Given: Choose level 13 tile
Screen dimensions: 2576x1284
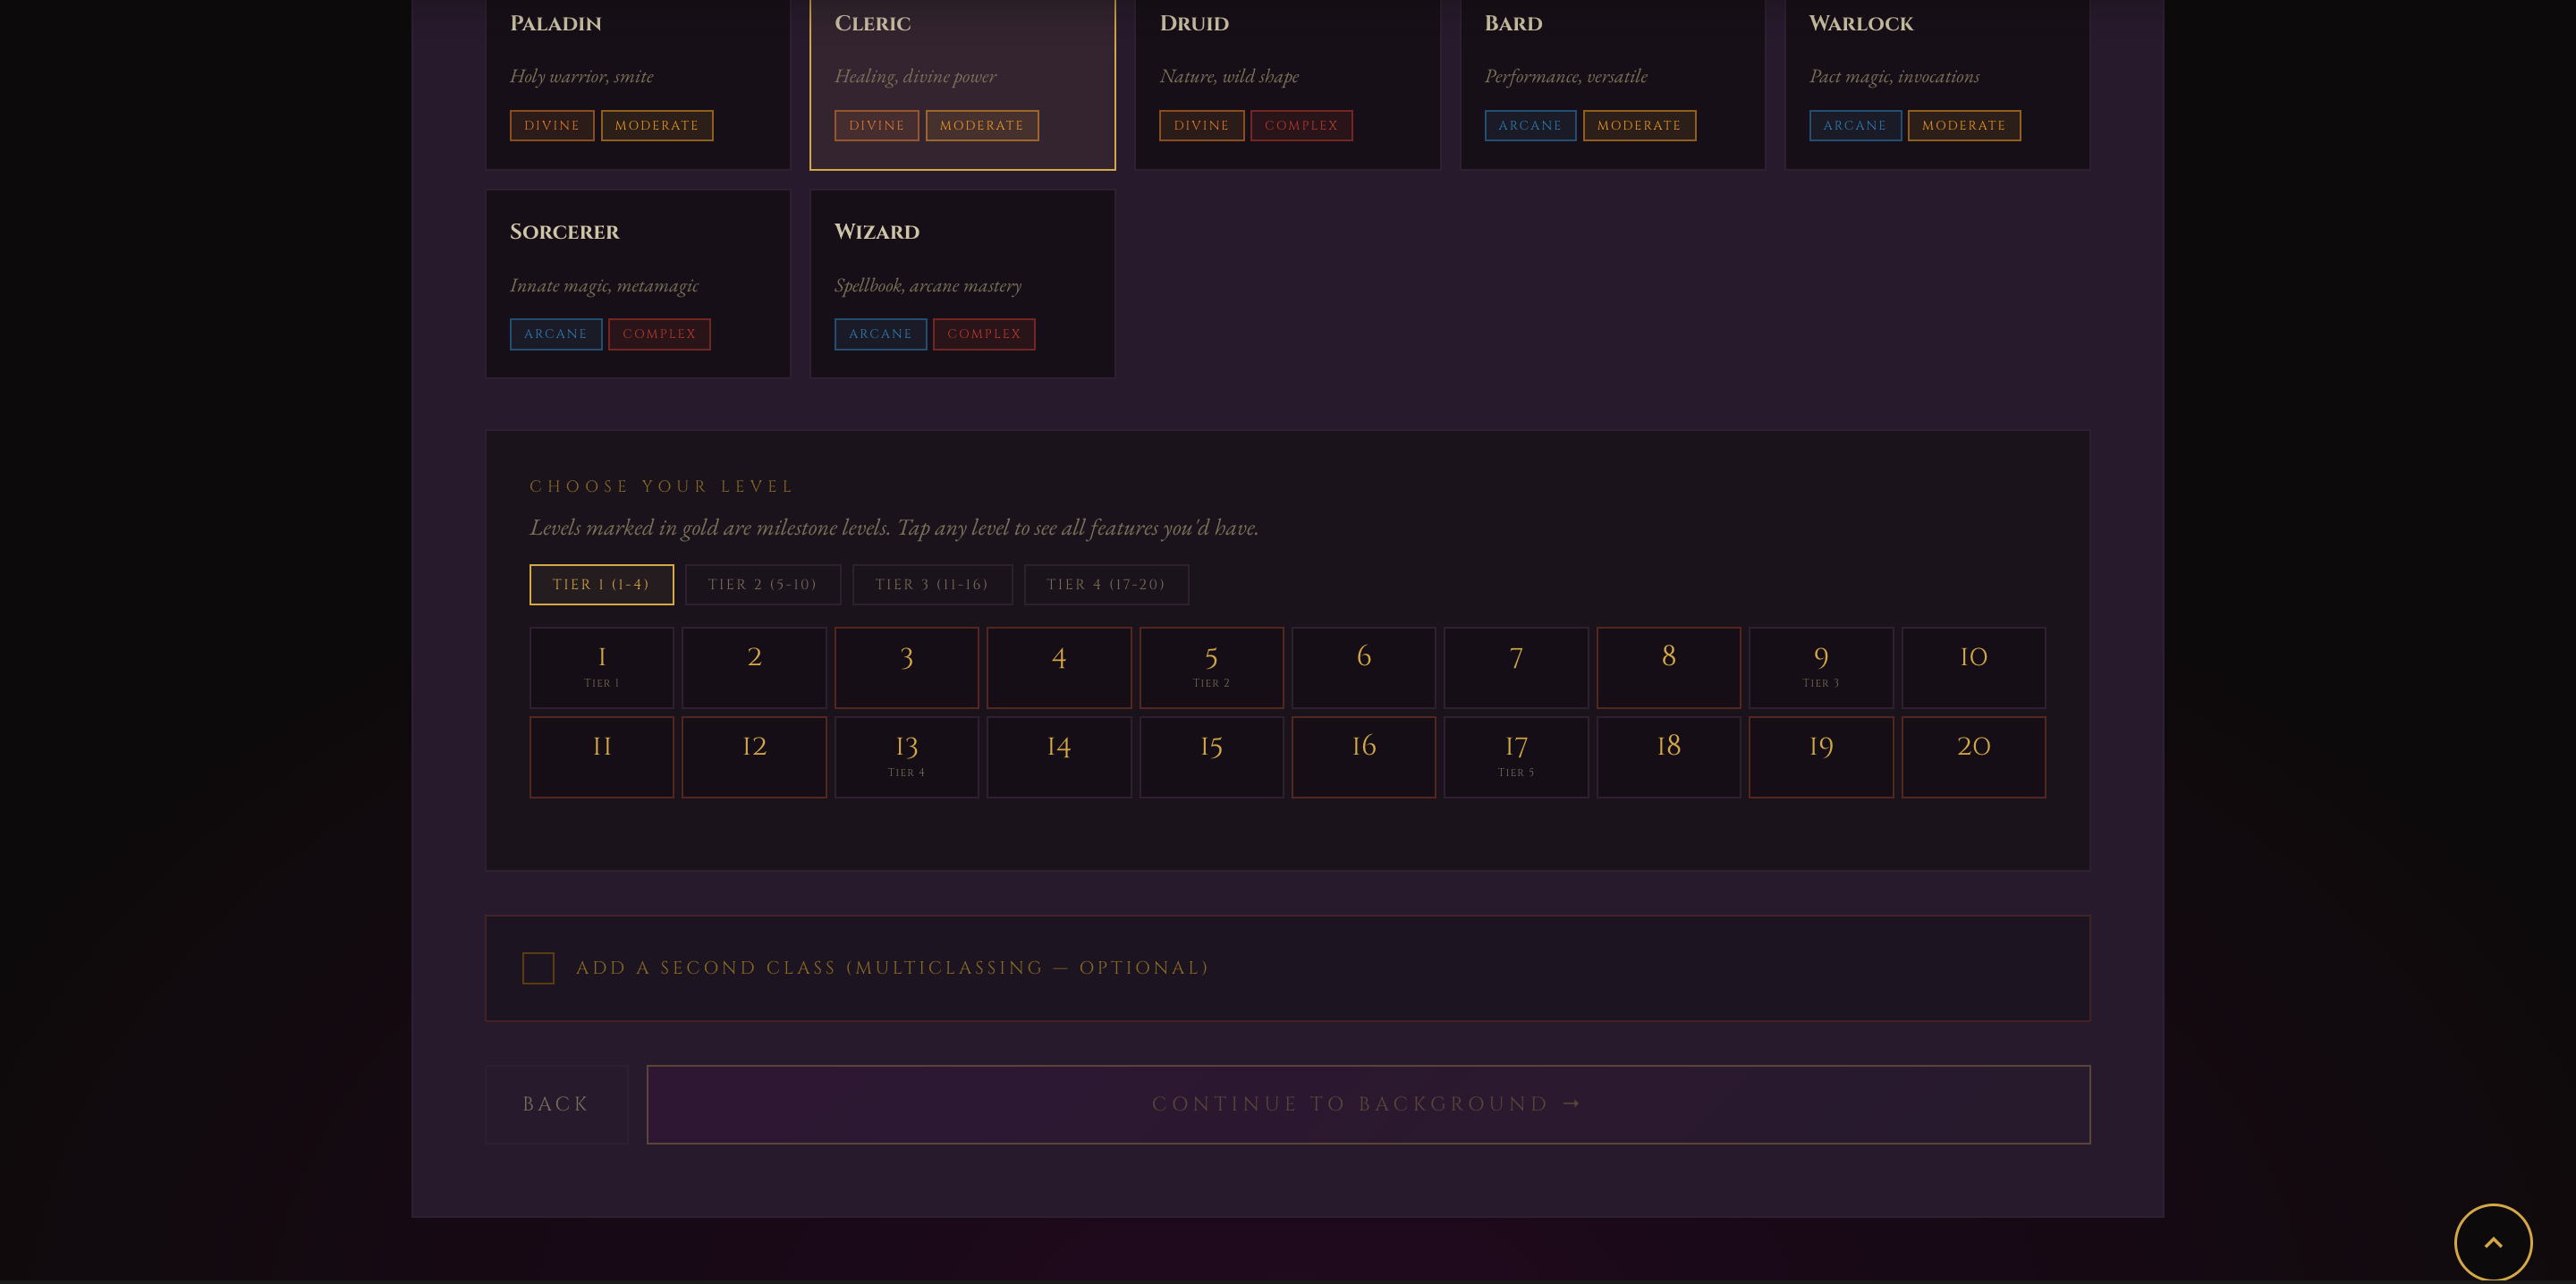Looking at the screenshot, I should pos(907,757).
